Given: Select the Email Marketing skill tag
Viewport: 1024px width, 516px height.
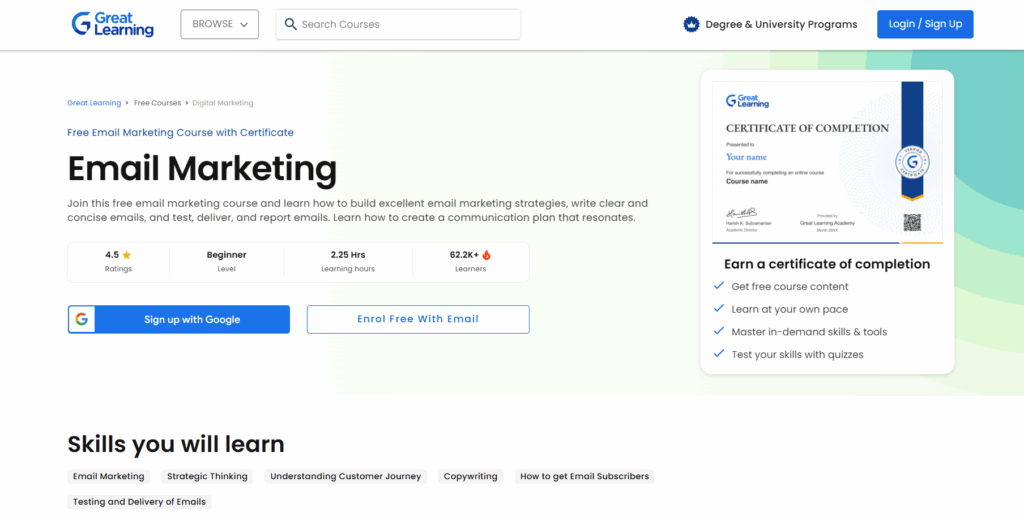Looking at the screenshot, I should pos(108,477).
